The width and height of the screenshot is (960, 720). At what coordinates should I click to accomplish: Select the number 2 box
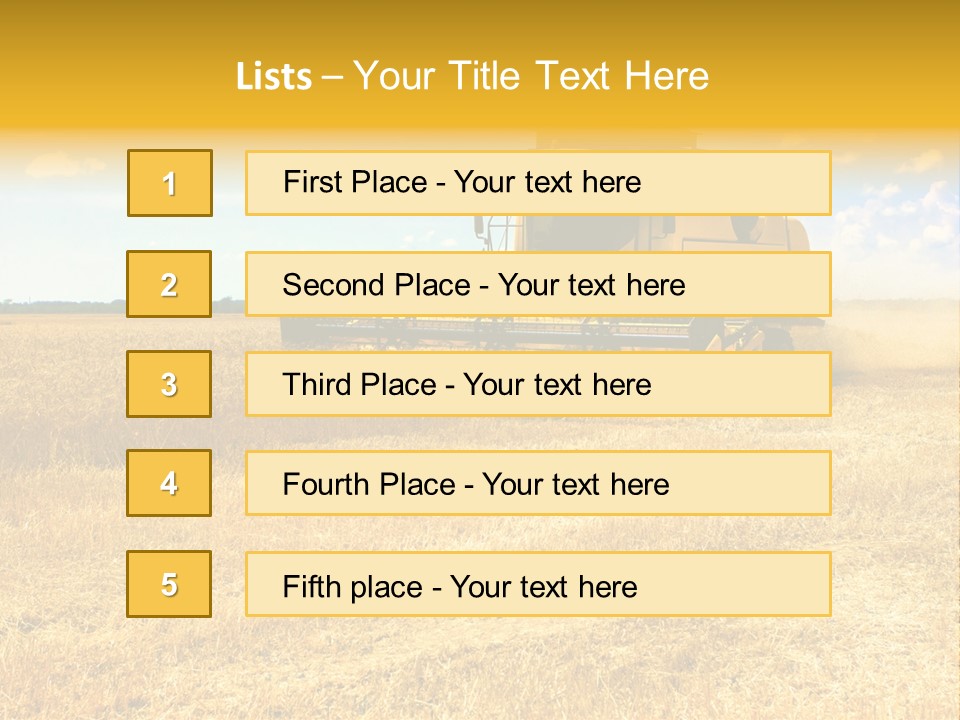point(169,284)
